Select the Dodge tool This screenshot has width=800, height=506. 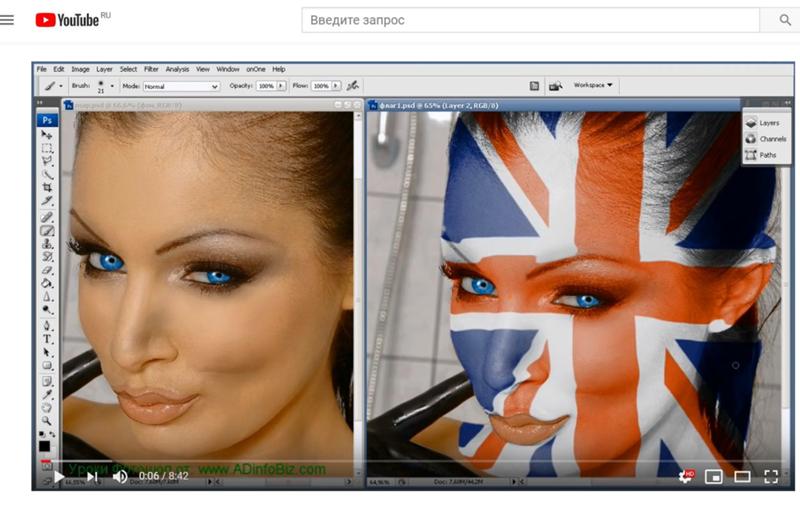pos(47,310)
